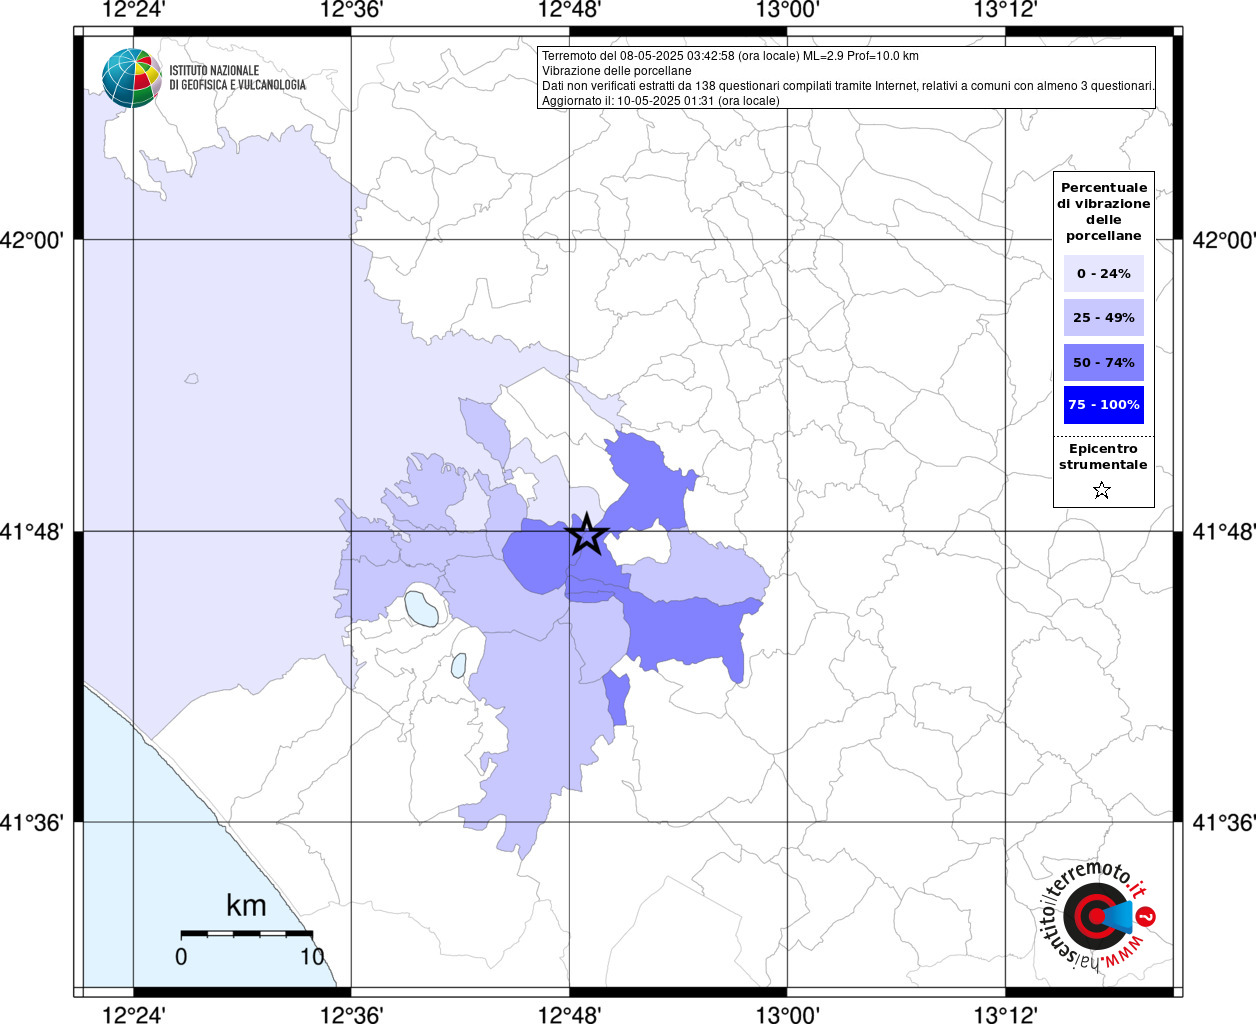Click the right latitude label 41°36'

(x=1224, y=822)
